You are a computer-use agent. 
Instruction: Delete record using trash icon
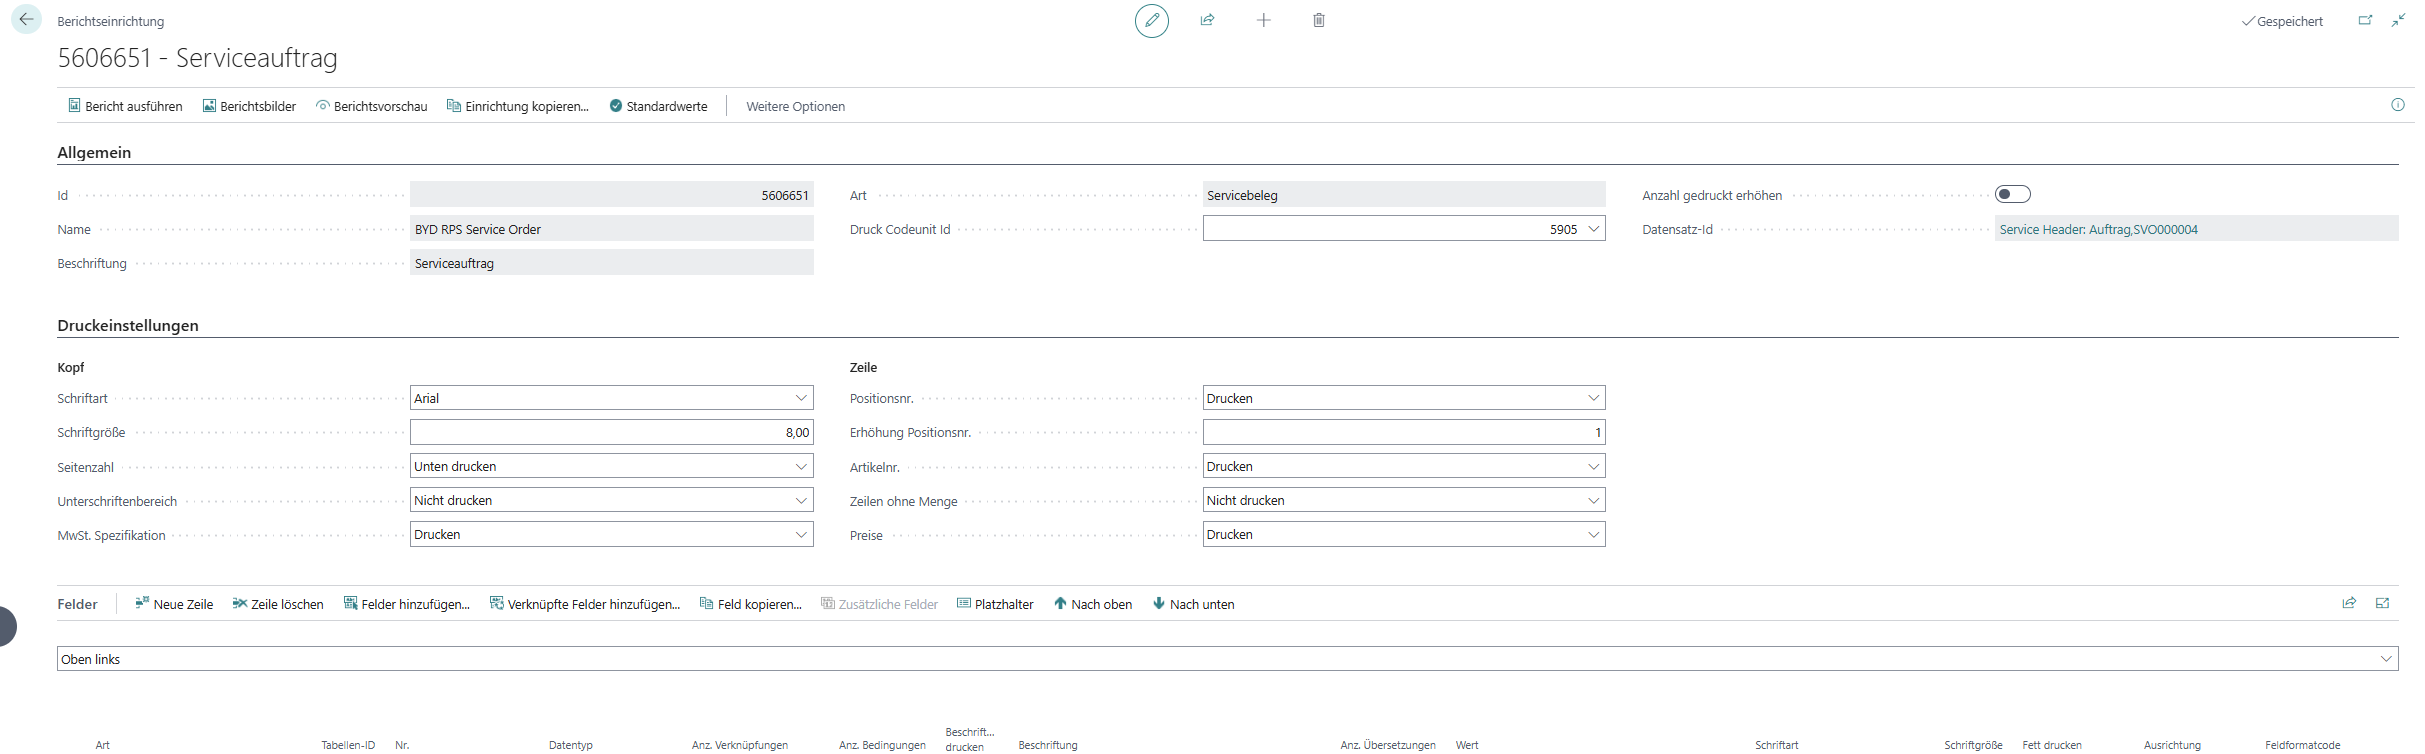(x=1319, y=20)
